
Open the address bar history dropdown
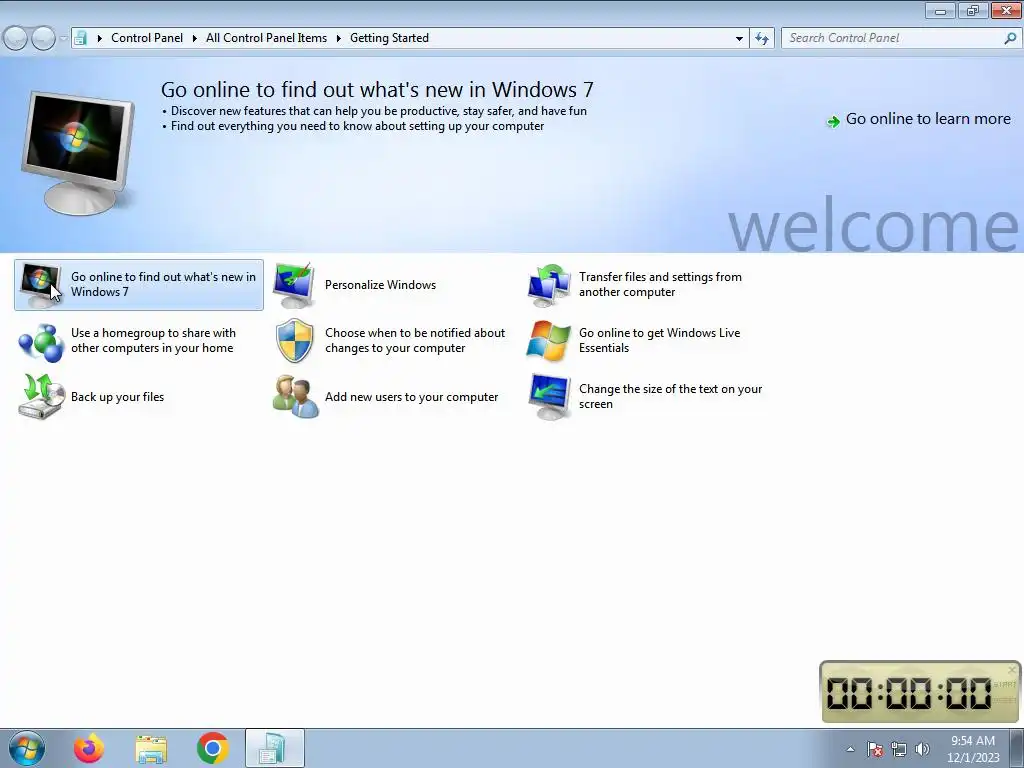[x=739, y=38]
